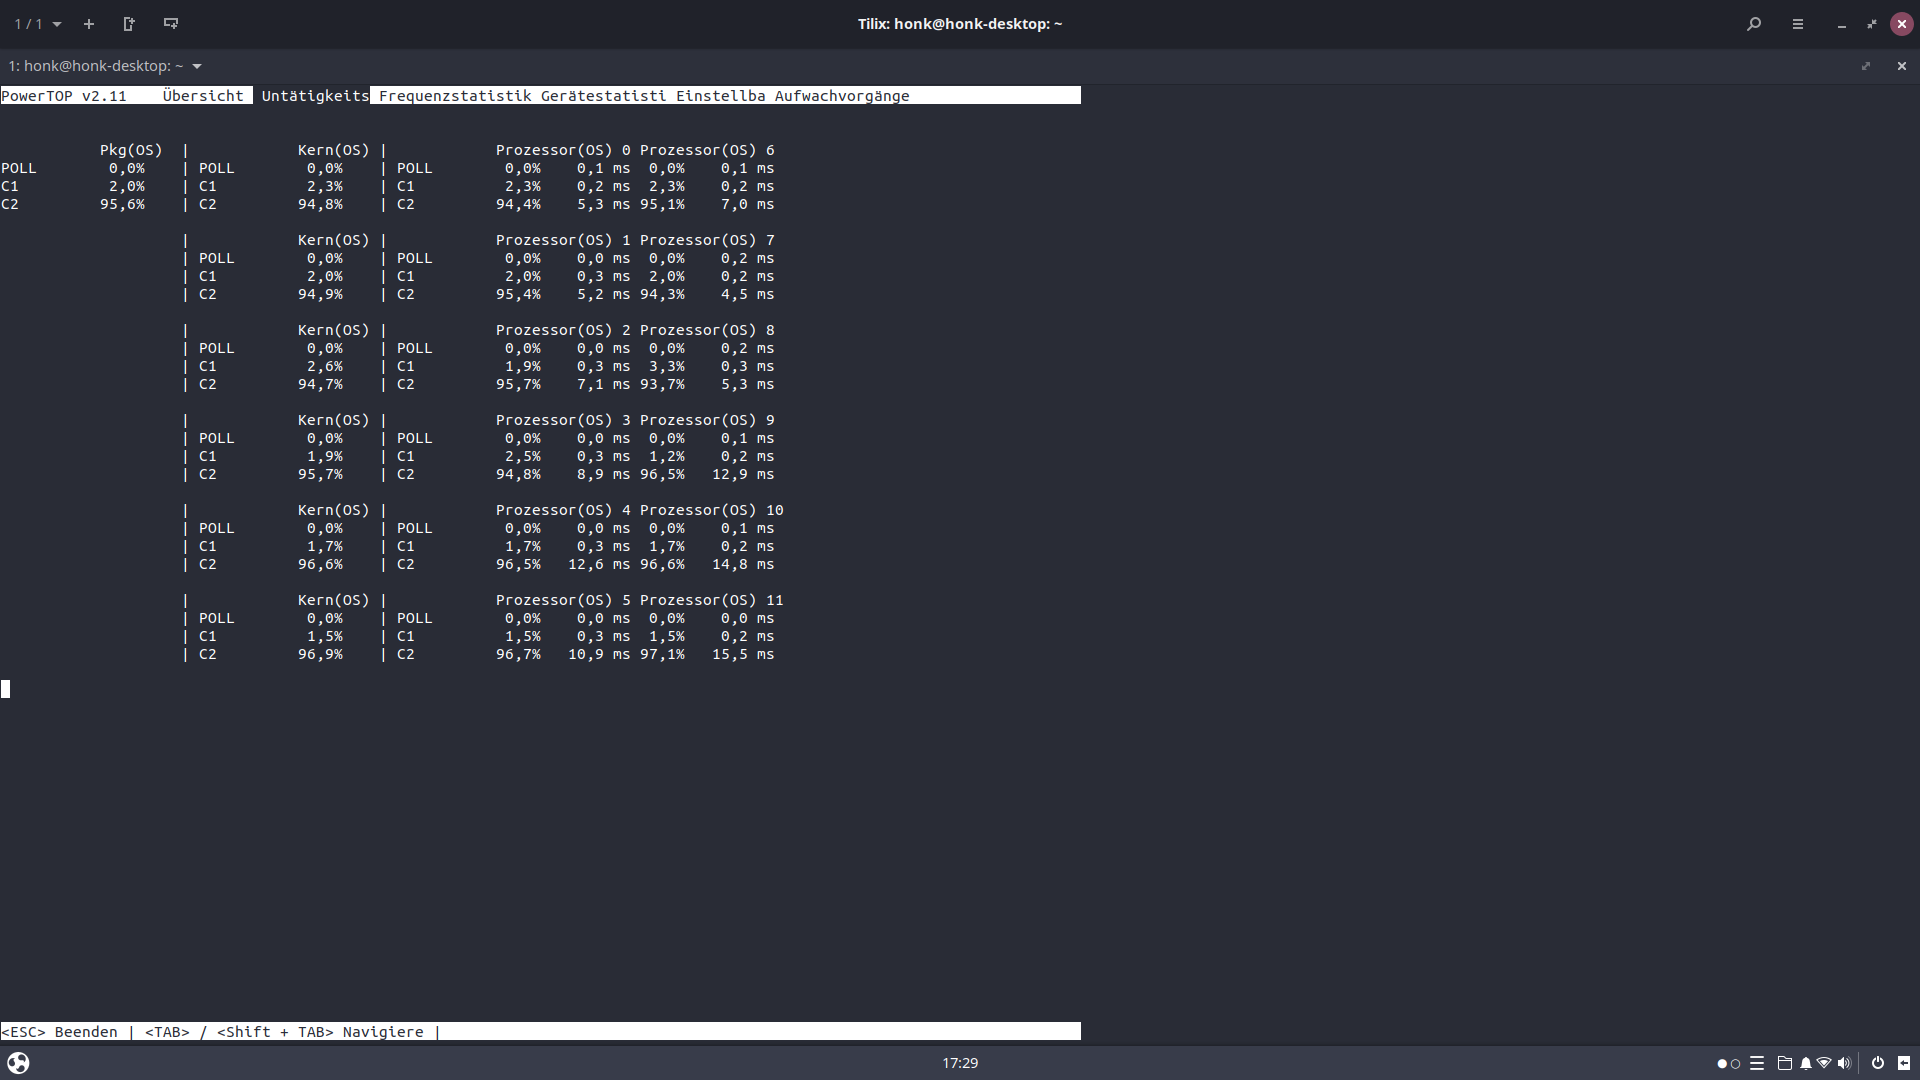Open notifications bell icon

pos(1806,1063)
